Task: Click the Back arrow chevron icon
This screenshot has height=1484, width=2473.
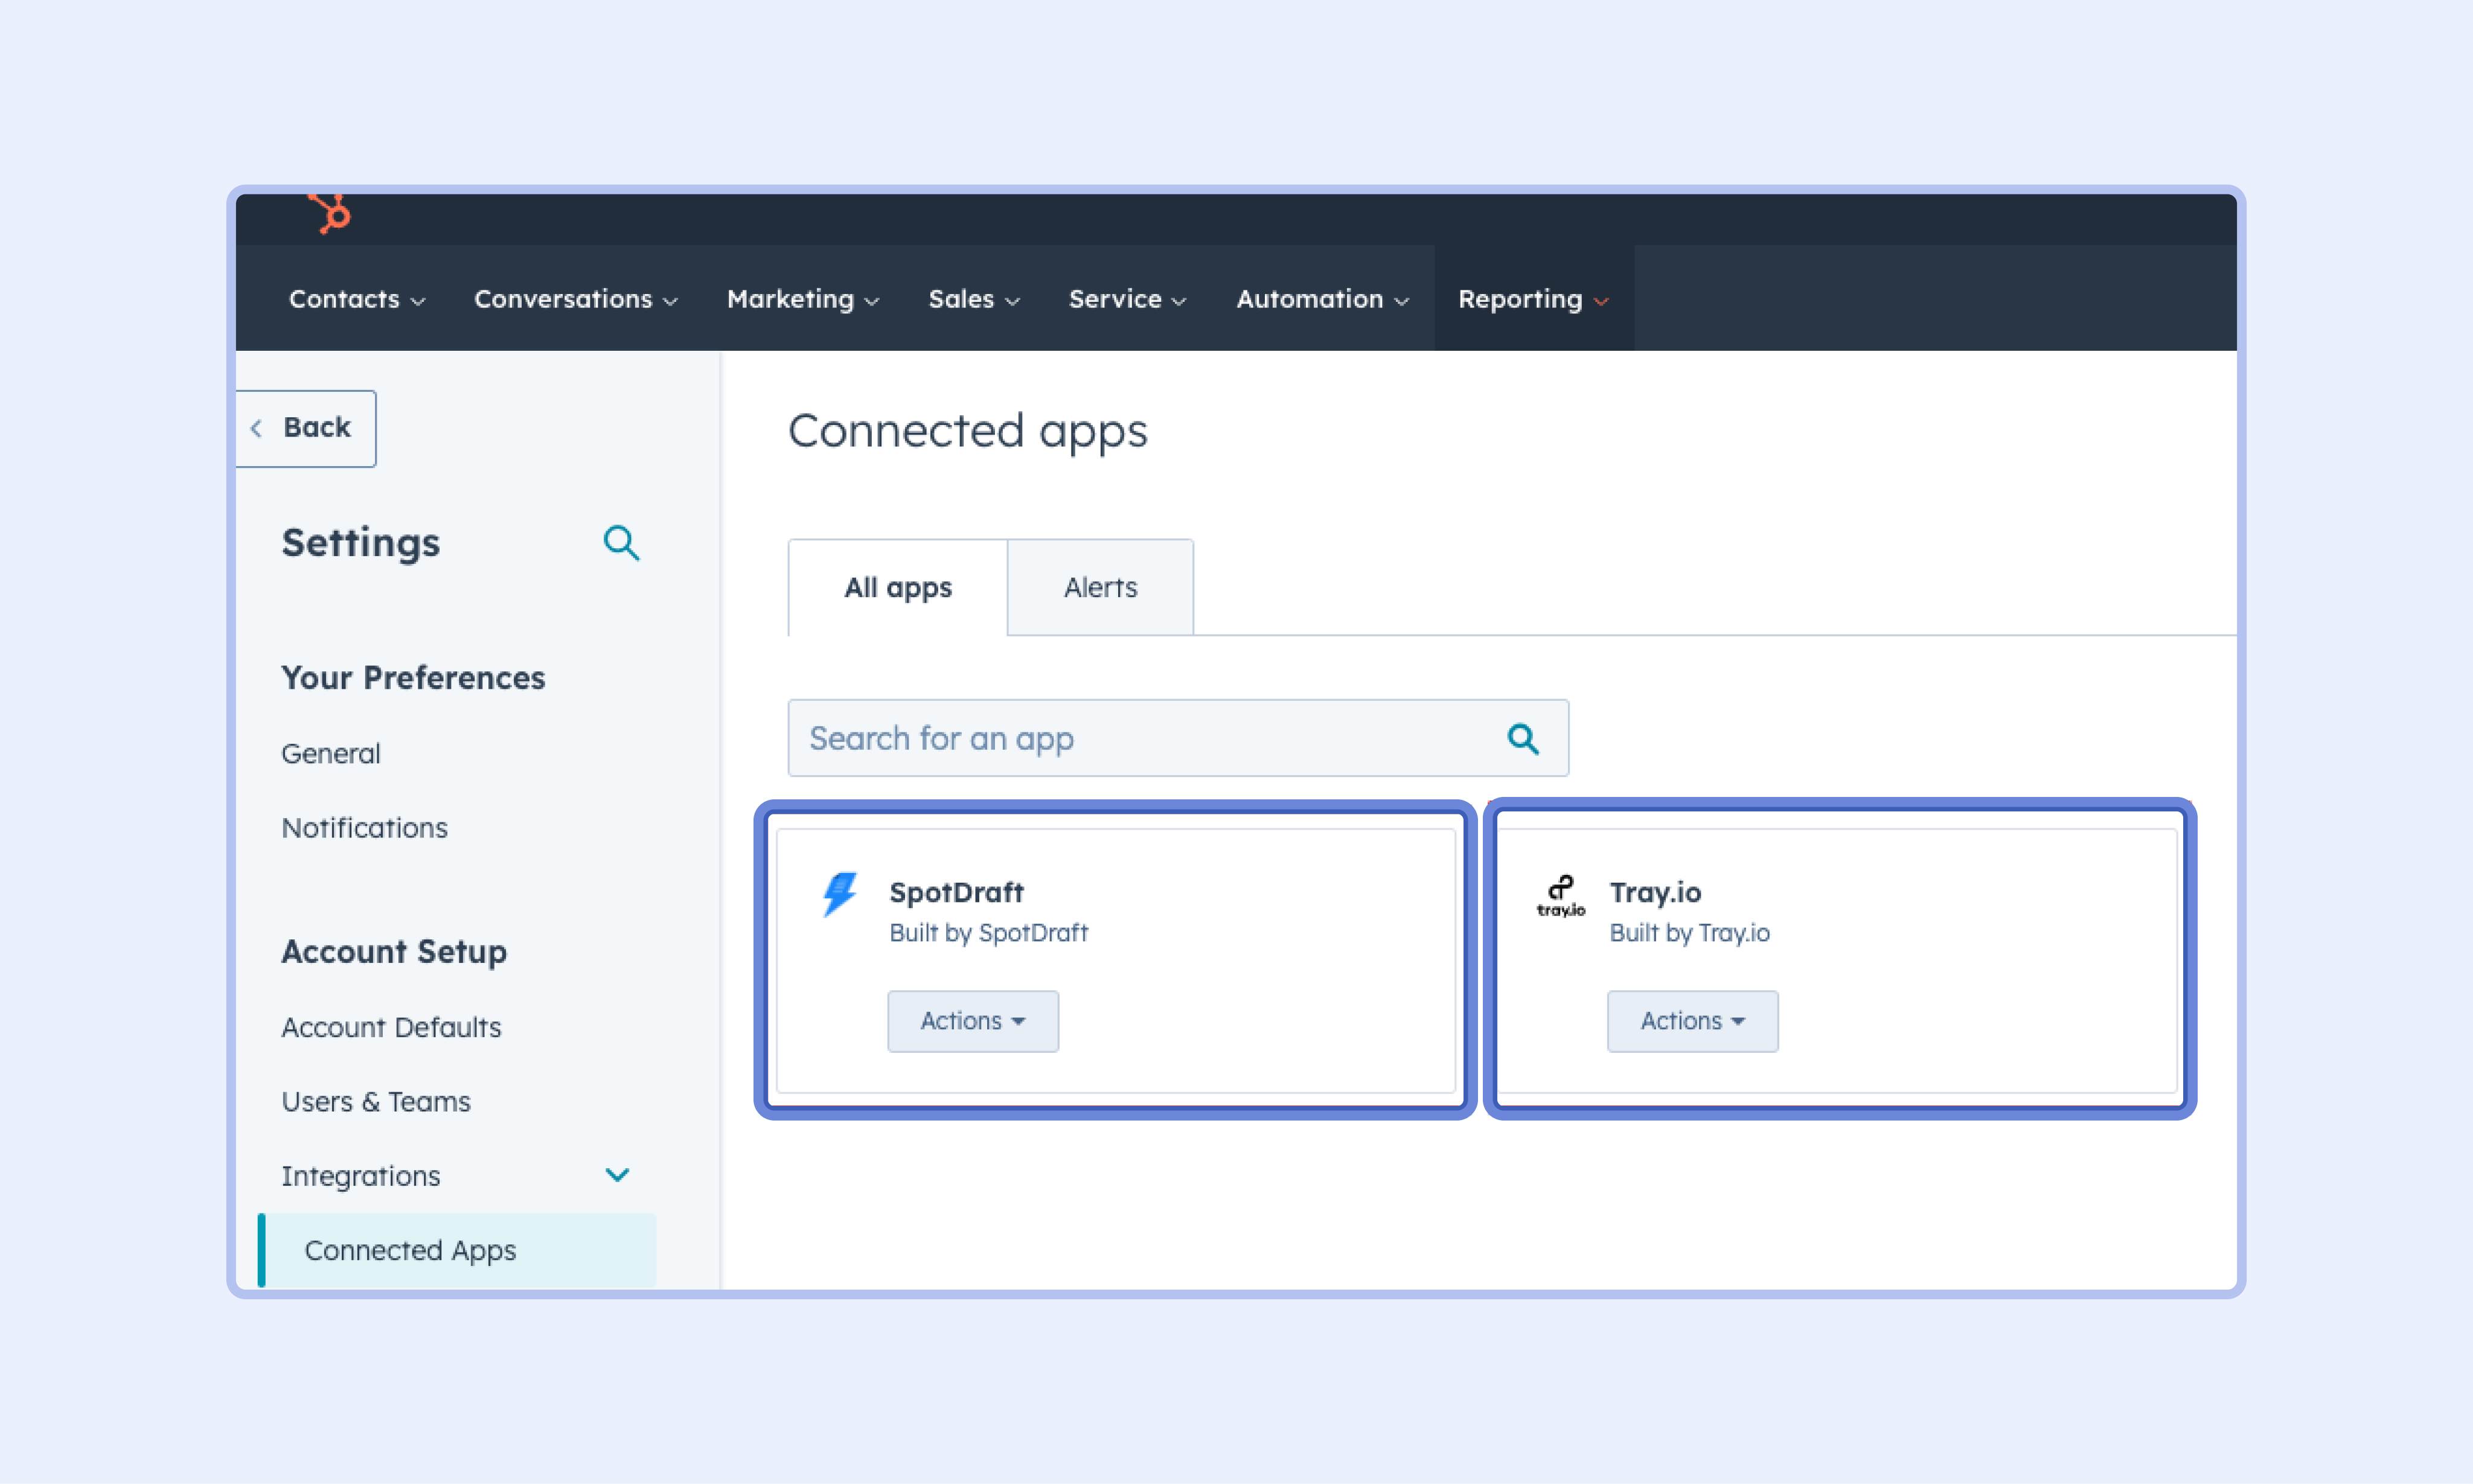Action: 257,428
